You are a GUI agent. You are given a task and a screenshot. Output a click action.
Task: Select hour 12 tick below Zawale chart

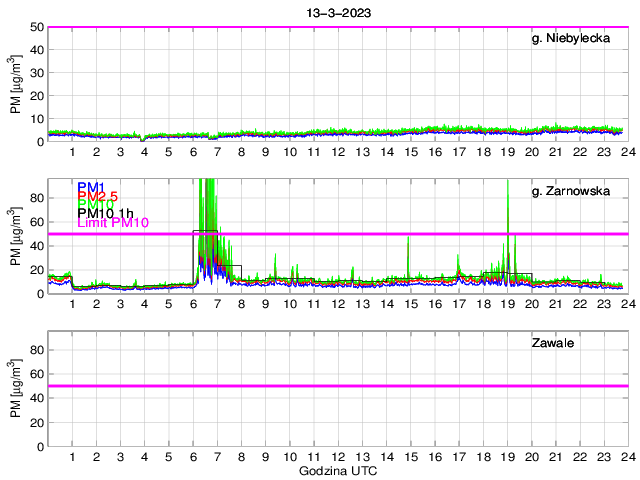(337, 457)
